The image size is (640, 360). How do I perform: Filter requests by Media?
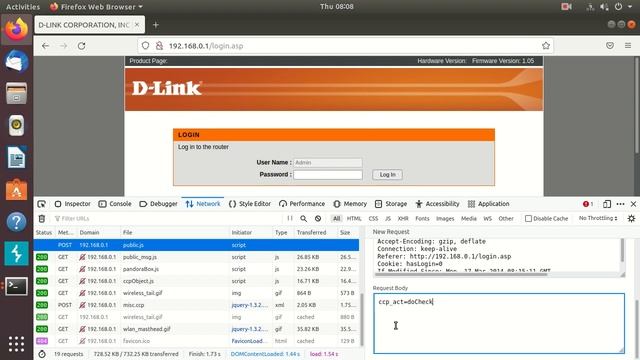(x=469, y=218)
